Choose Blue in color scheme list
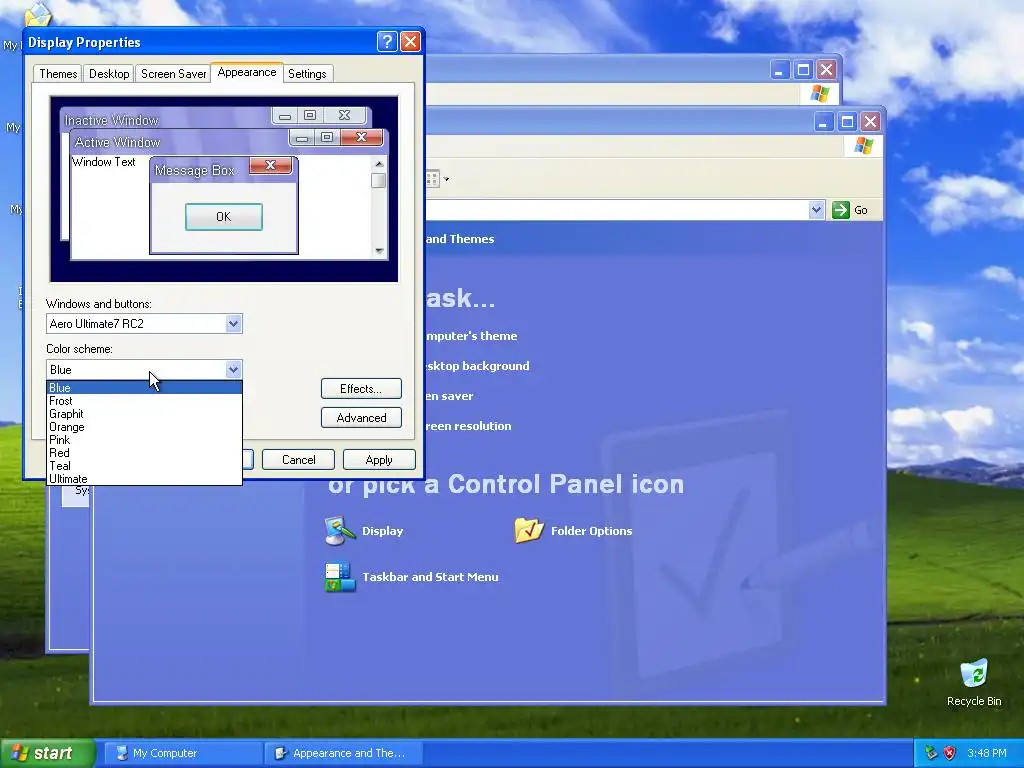 (144, 388)
